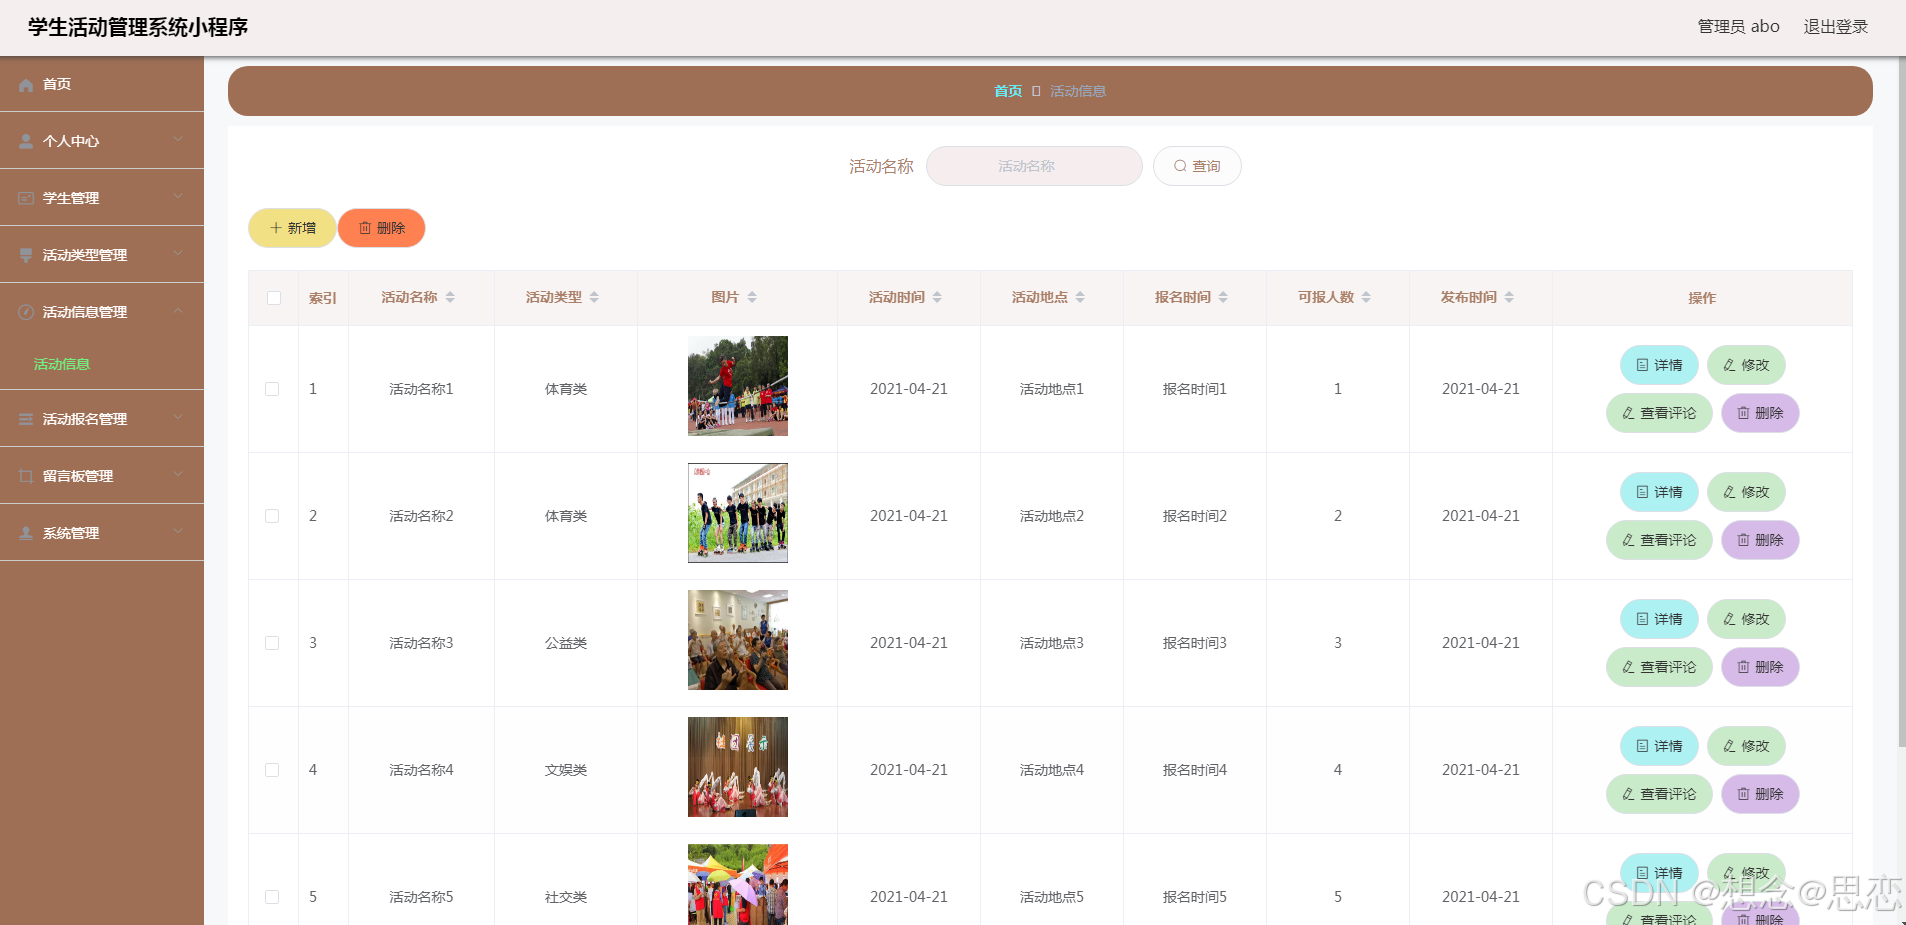Viewport: 1906px width, 925px height.
Task: Edit 活动名称4 with 修改
Action: 1746,746
